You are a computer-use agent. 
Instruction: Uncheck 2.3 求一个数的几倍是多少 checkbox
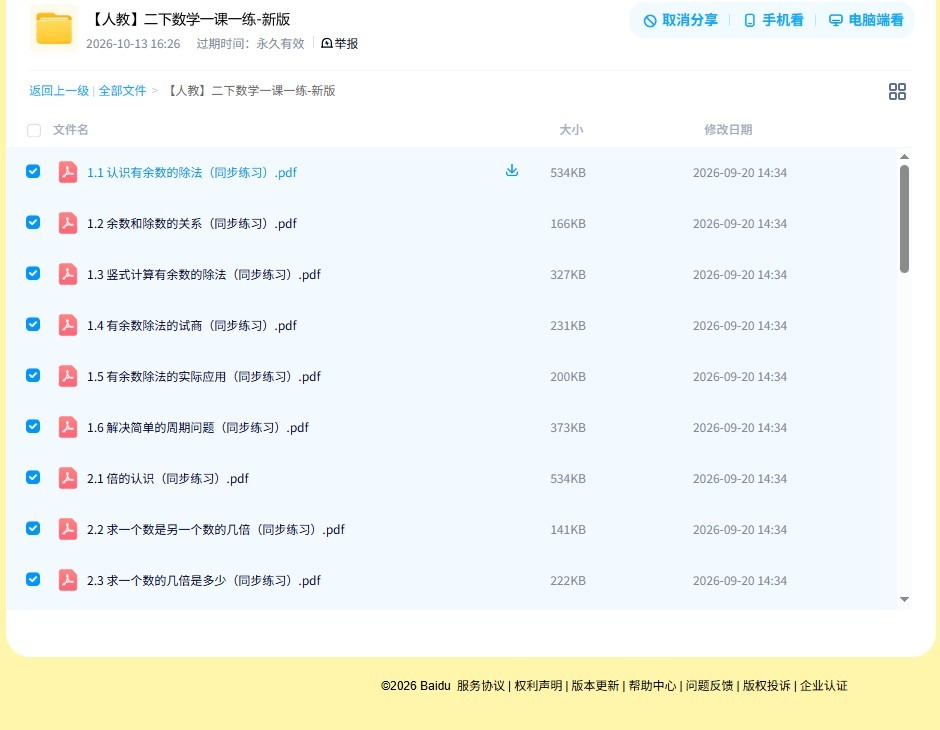[x=33, y=579]
